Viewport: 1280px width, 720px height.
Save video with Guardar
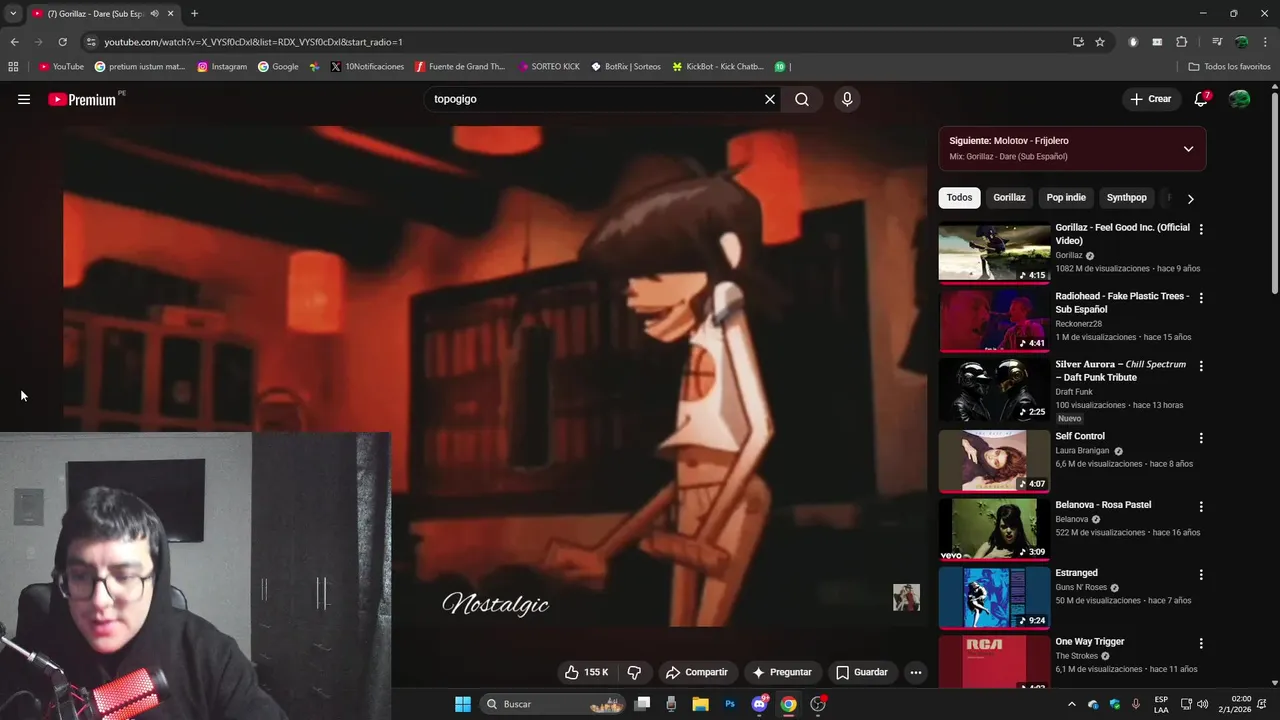pyautogui.click(x=862, y=672)
